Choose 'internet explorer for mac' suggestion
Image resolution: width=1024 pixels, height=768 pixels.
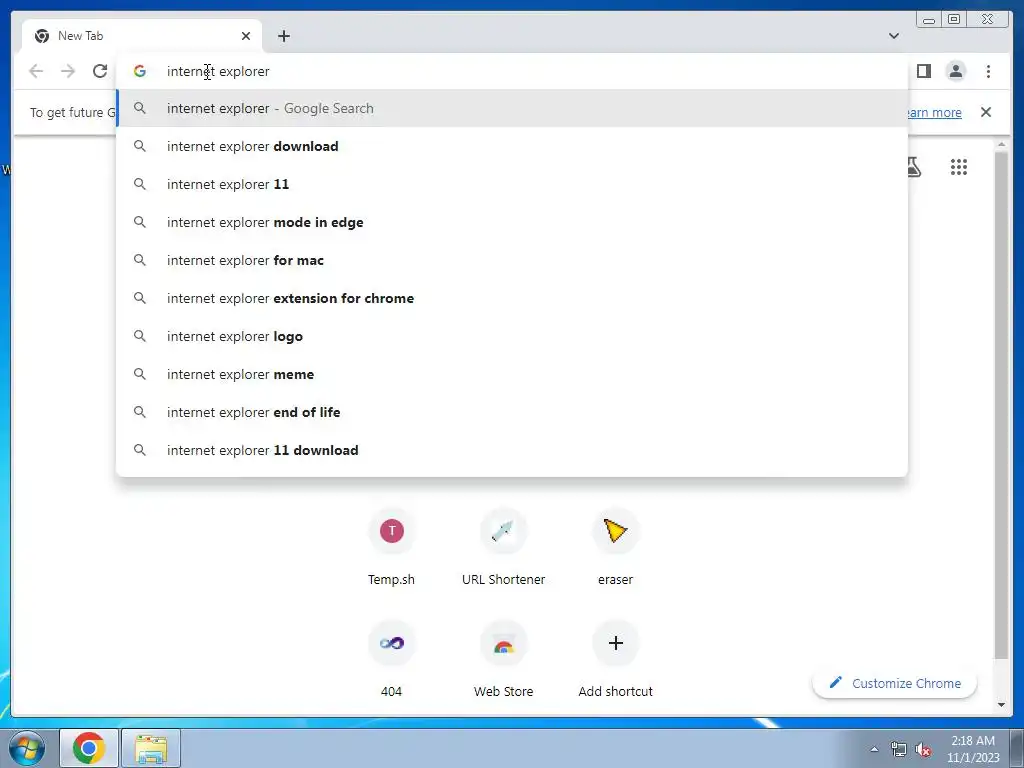click(x=512, y=260)
